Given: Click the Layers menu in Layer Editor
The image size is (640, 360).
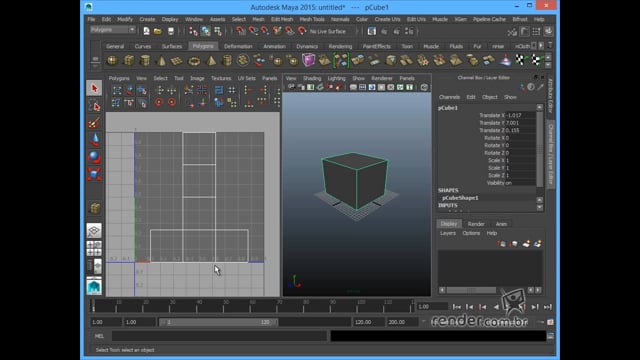Looking at the screenshot, I should tap(448, 233).
